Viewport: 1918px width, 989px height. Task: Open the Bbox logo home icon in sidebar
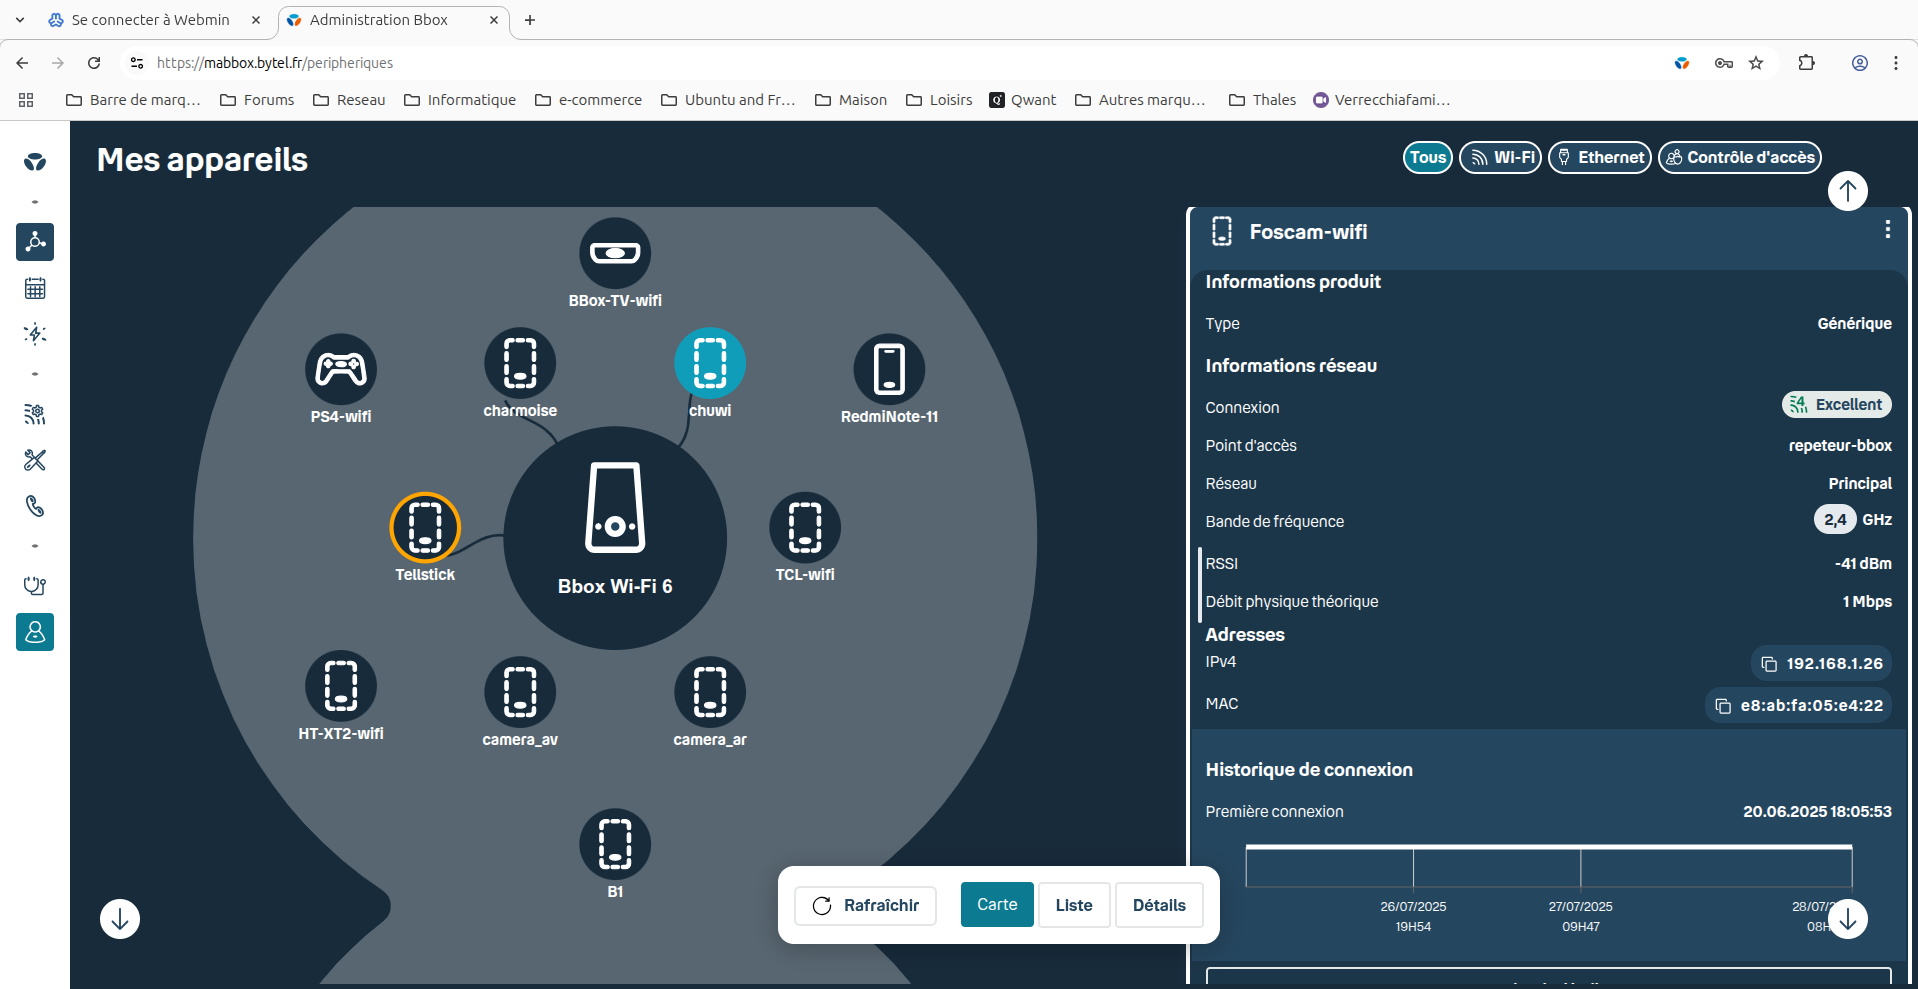[x=35, y=162]
